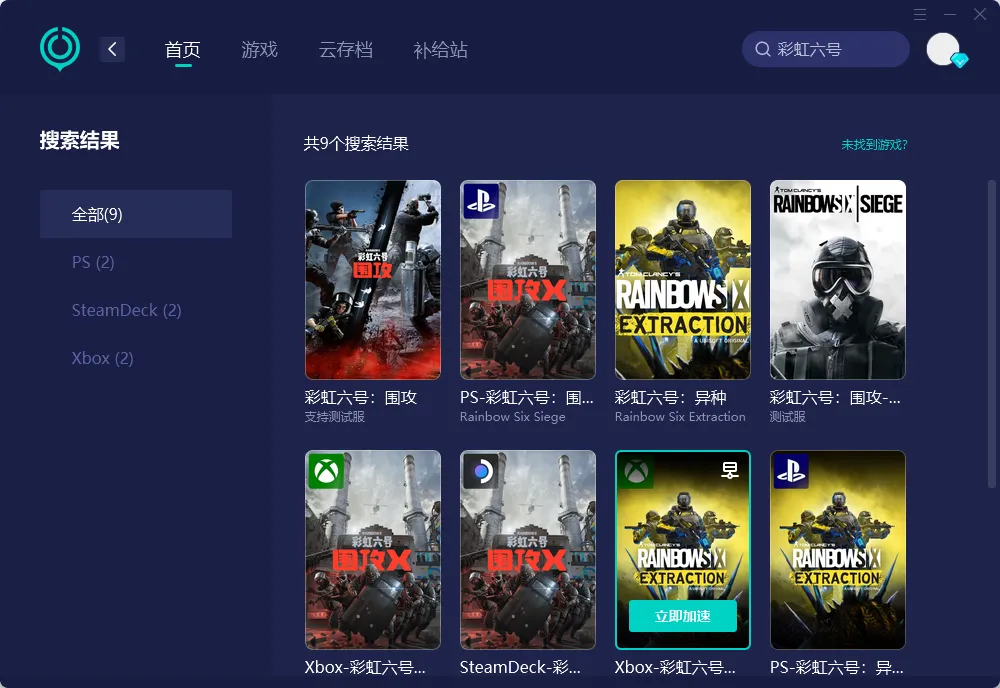Open the 云存档 tab

point(346,50)
